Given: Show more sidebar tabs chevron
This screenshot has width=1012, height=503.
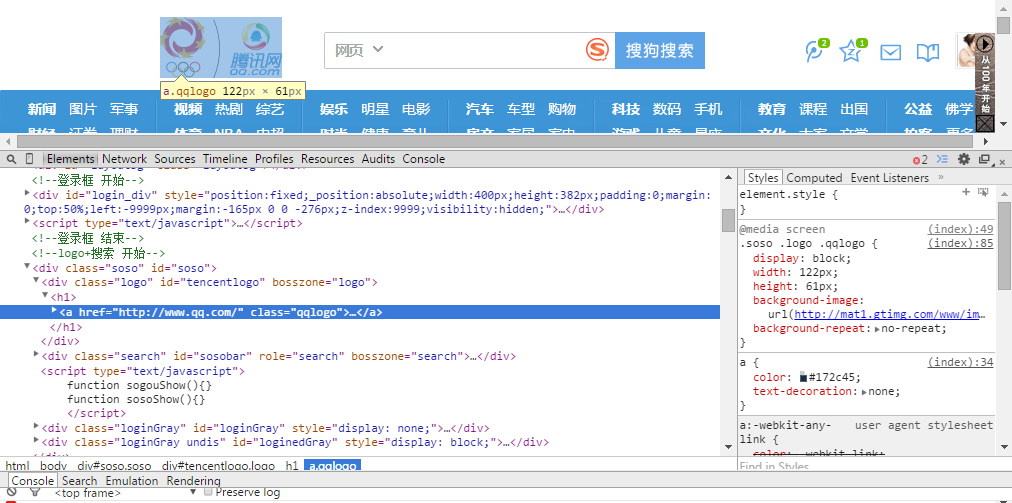Looking at the screenshot, I should coord(940,177).
